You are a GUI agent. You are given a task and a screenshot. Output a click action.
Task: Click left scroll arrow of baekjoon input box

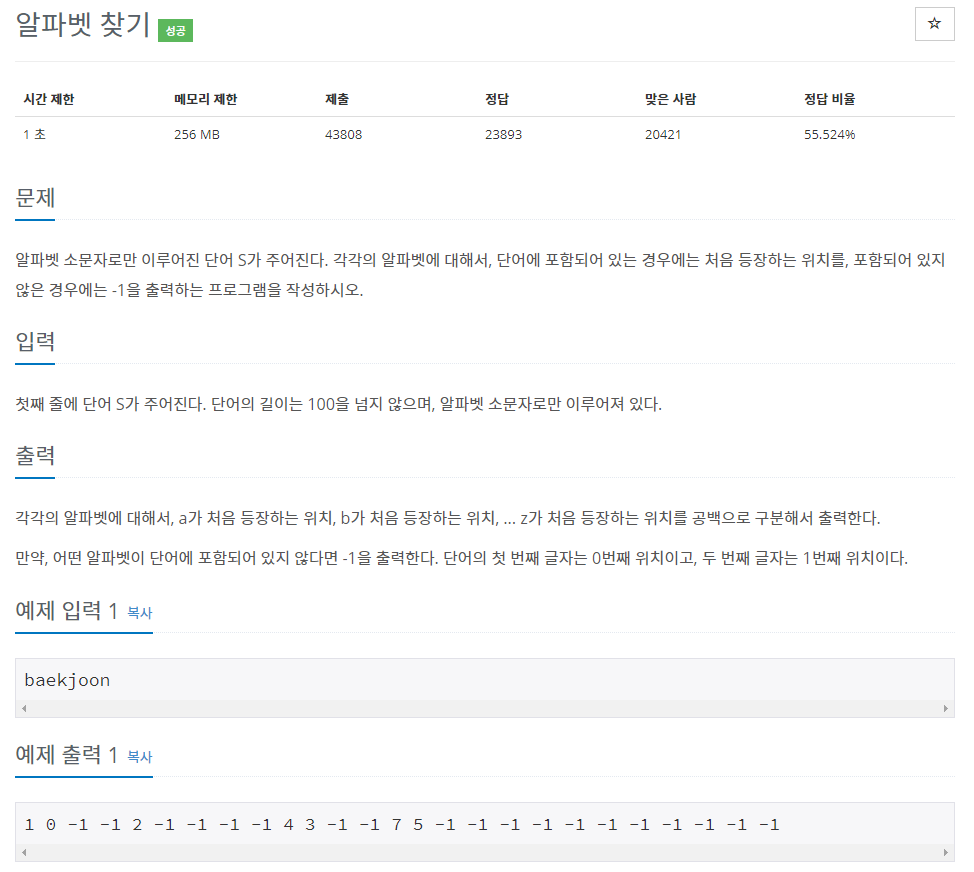(x=24, y=709)
